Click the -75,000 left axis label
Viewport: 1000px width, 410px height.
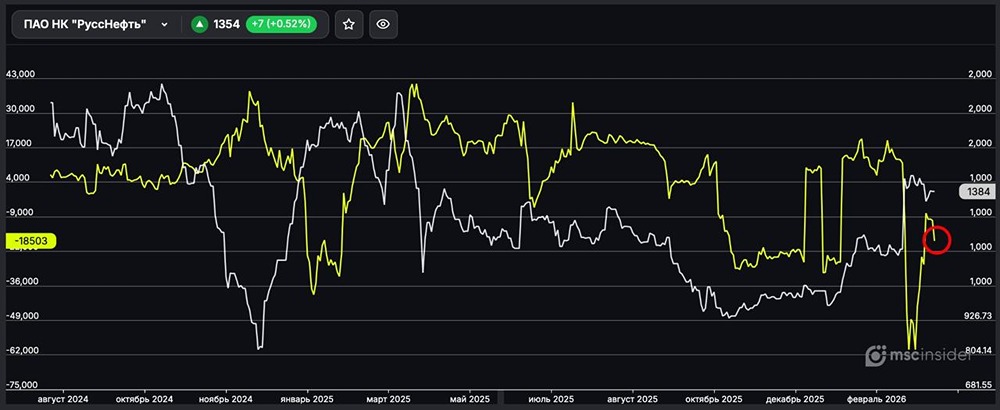click(x=22, y=385)
